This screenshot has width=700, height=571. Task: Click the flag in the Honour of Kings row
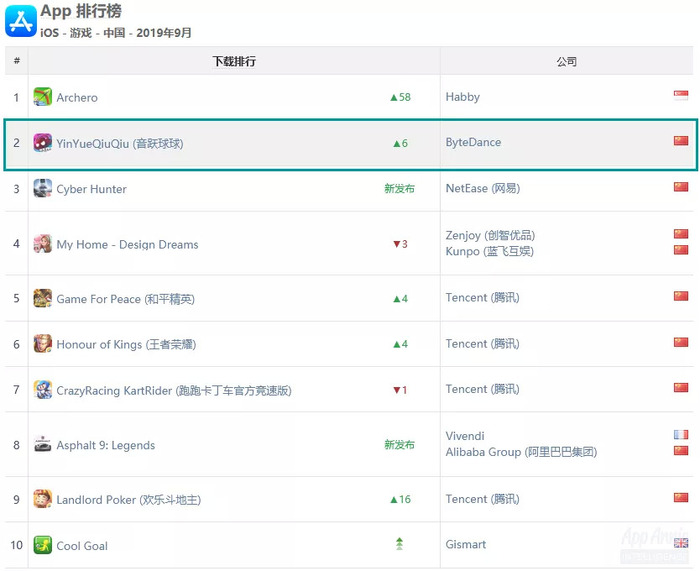[681, 342]
